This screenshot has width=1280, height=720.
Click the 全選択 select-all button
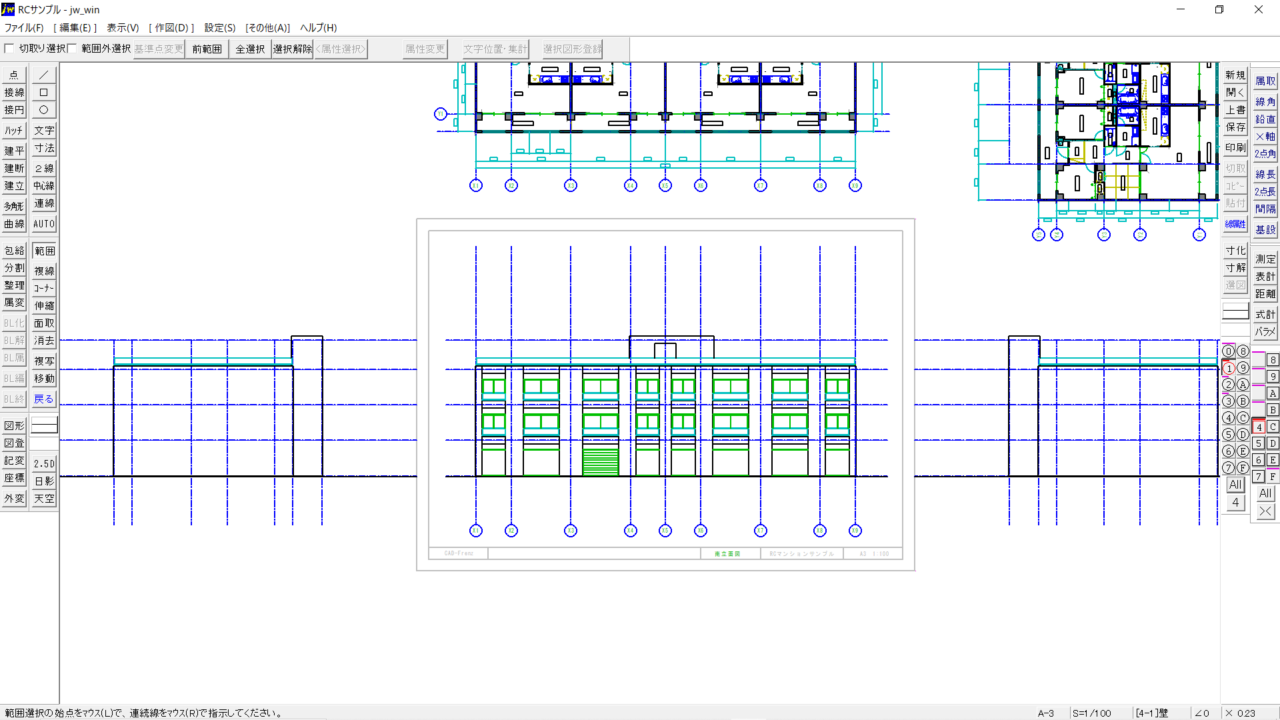pyautogui.click(x=250, y=48)
